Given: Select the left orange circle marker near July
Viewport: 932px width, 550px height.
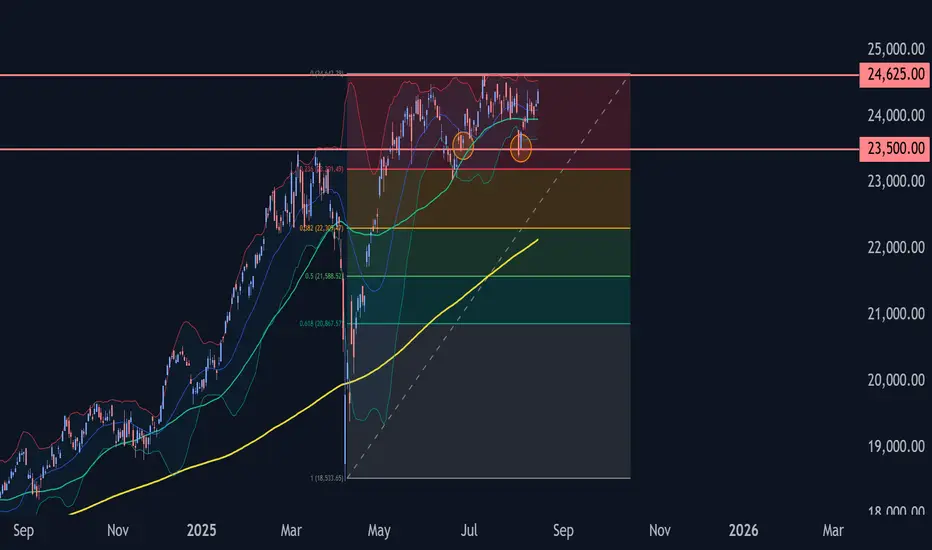Looking at the screenshot, I should (x=463, y=146).
